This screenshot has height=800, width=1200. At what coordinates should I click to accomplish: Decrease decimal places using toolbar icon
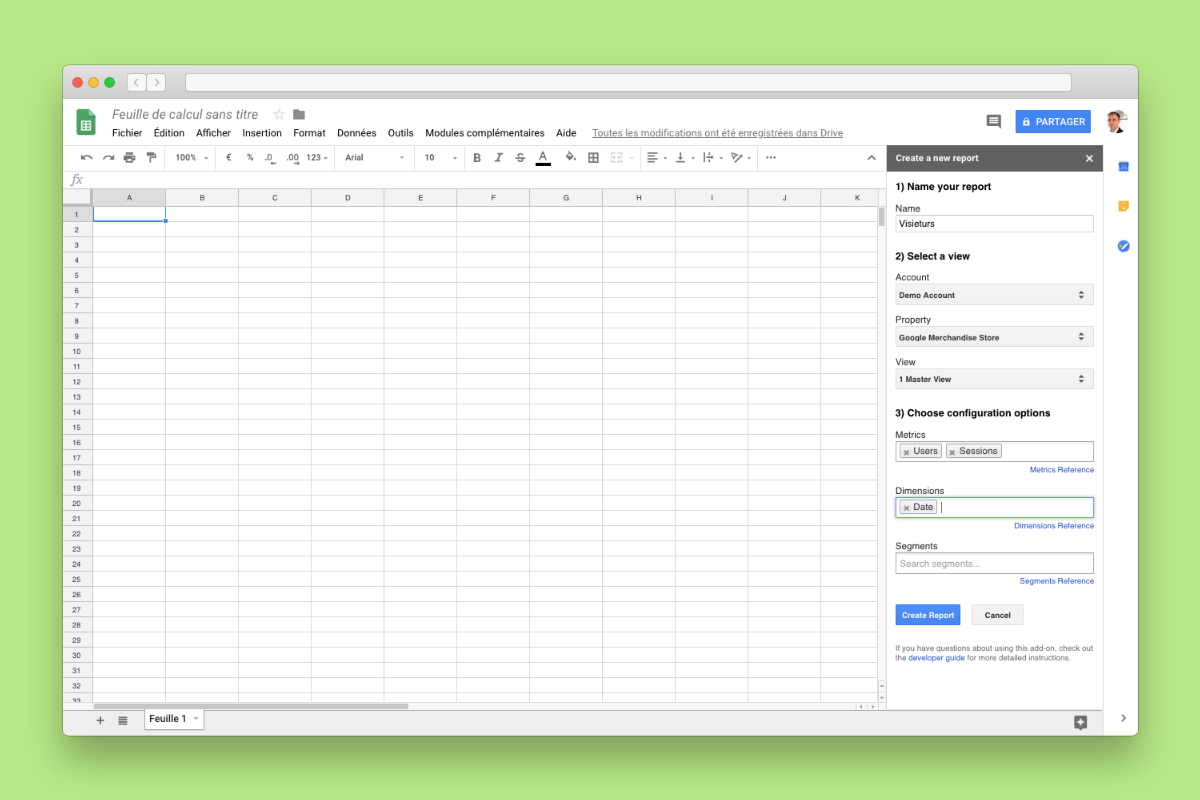[268, 157]
